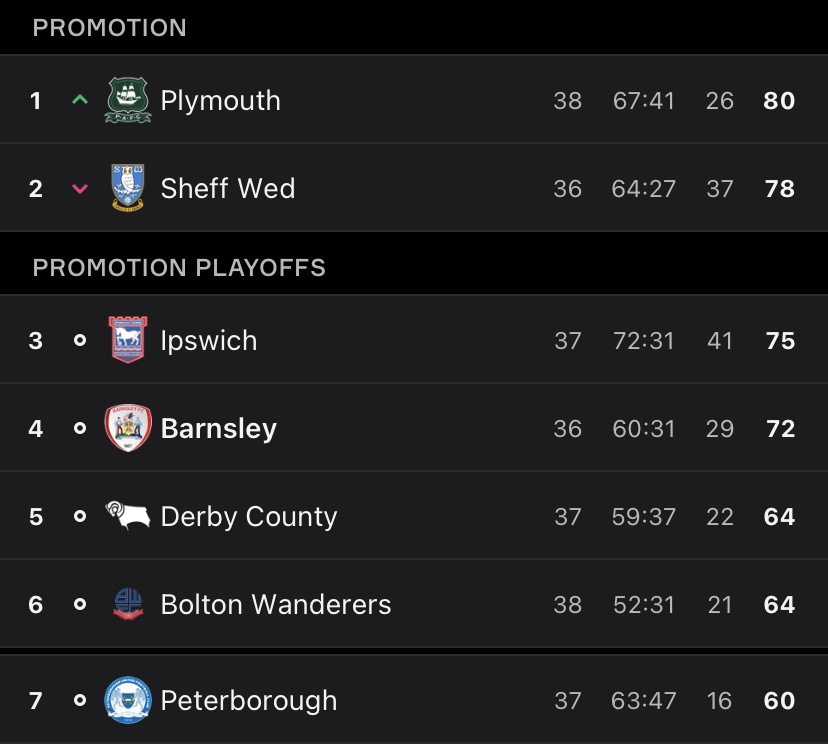Viewport: 828px width, 744px height.
Task: Select the Barnsley club crest
Action: coord(128,428)
